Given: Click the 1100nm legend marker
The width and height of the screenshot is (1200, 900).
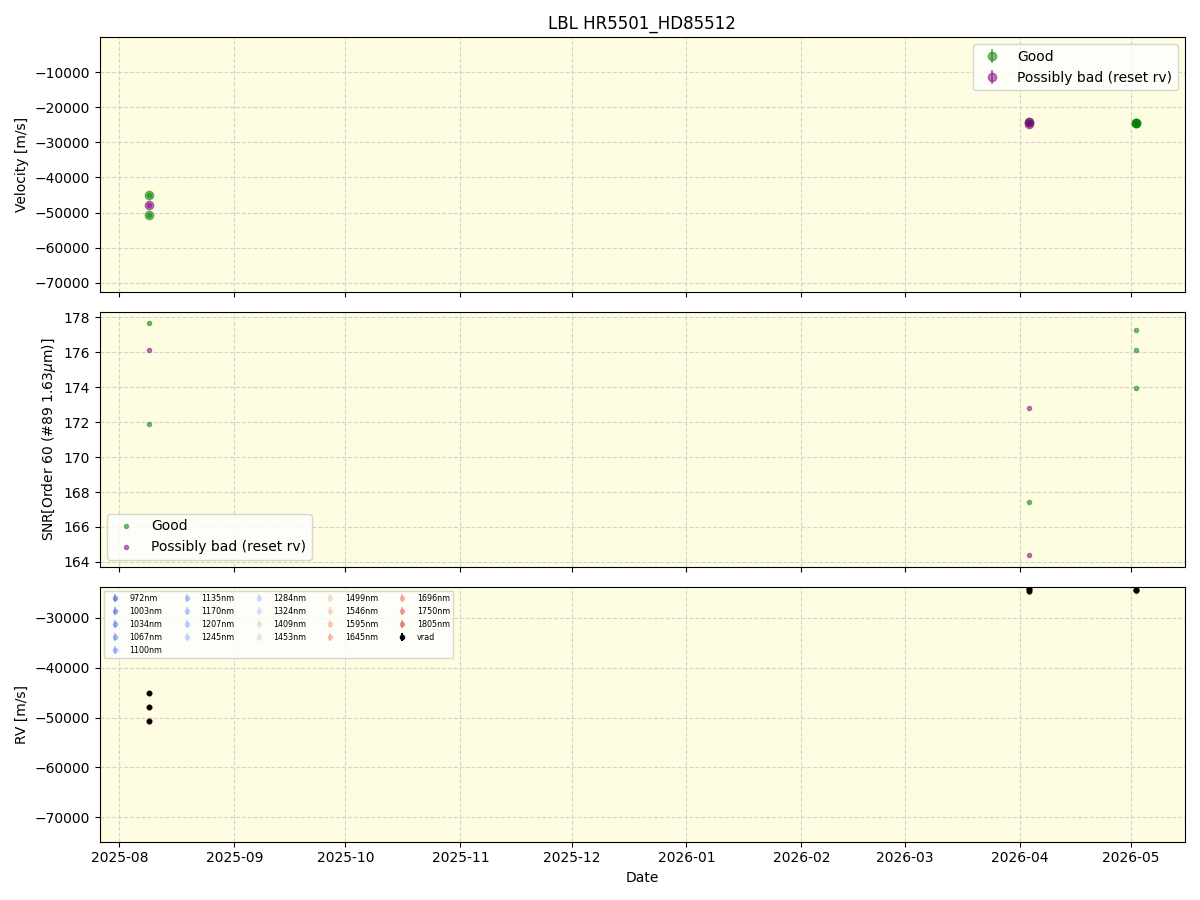Looking at the screenshot, I should point(115,650).
